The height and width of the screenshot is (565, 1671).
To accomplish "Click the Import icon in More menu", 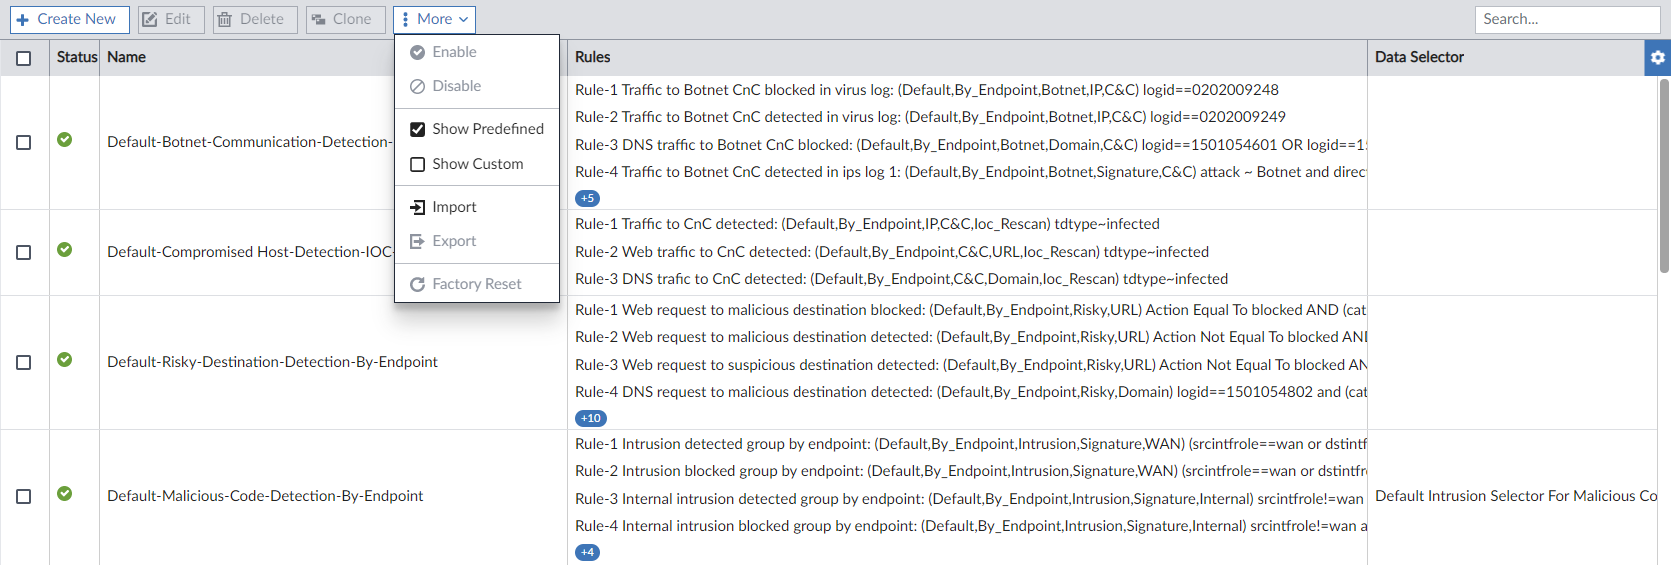I will 418,207.
